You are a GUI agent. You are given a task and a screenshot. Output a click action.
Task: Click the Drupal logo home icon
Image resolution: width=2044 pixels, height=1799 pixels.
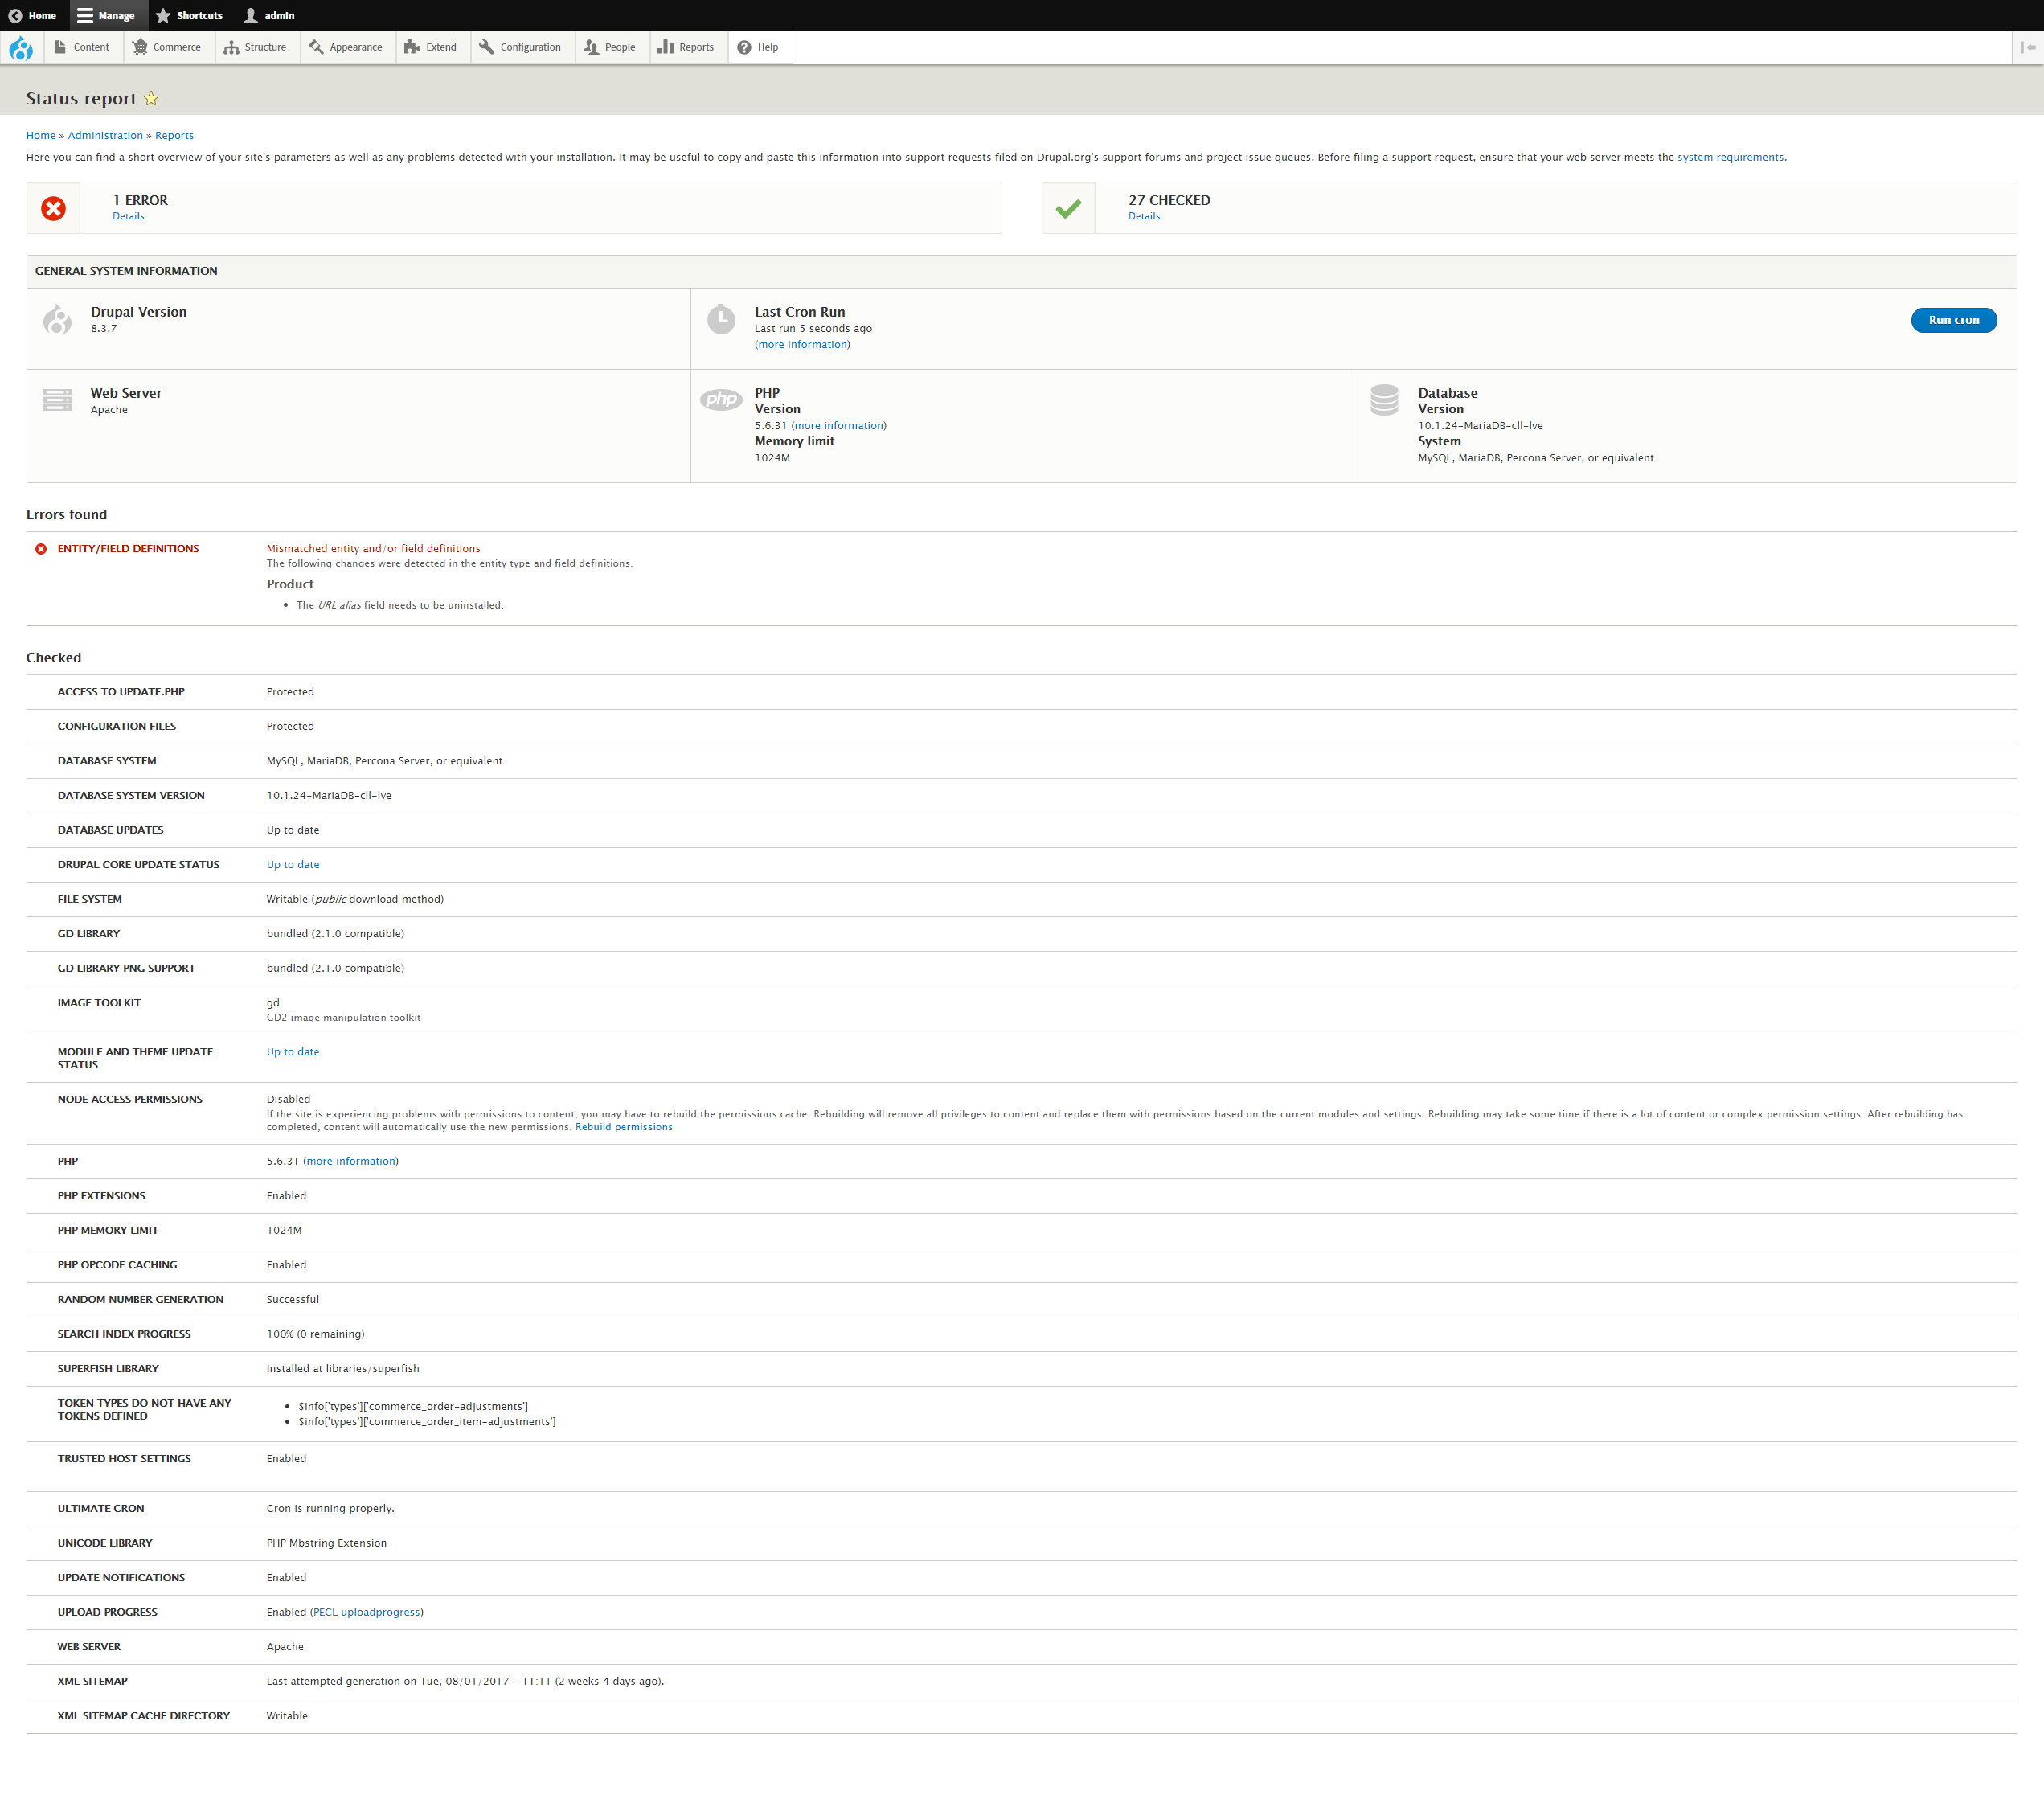[21, 48]
